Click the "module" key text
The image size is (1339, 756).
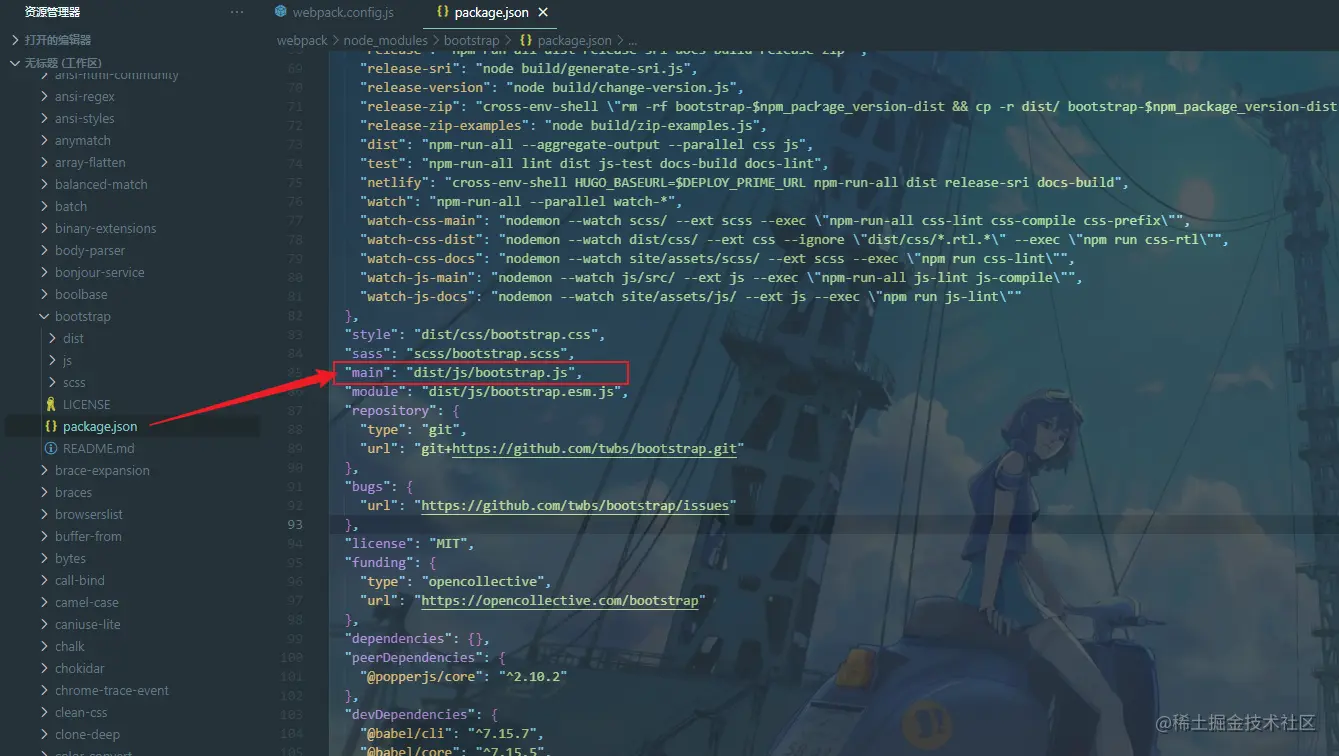click(x=376, y=392)
